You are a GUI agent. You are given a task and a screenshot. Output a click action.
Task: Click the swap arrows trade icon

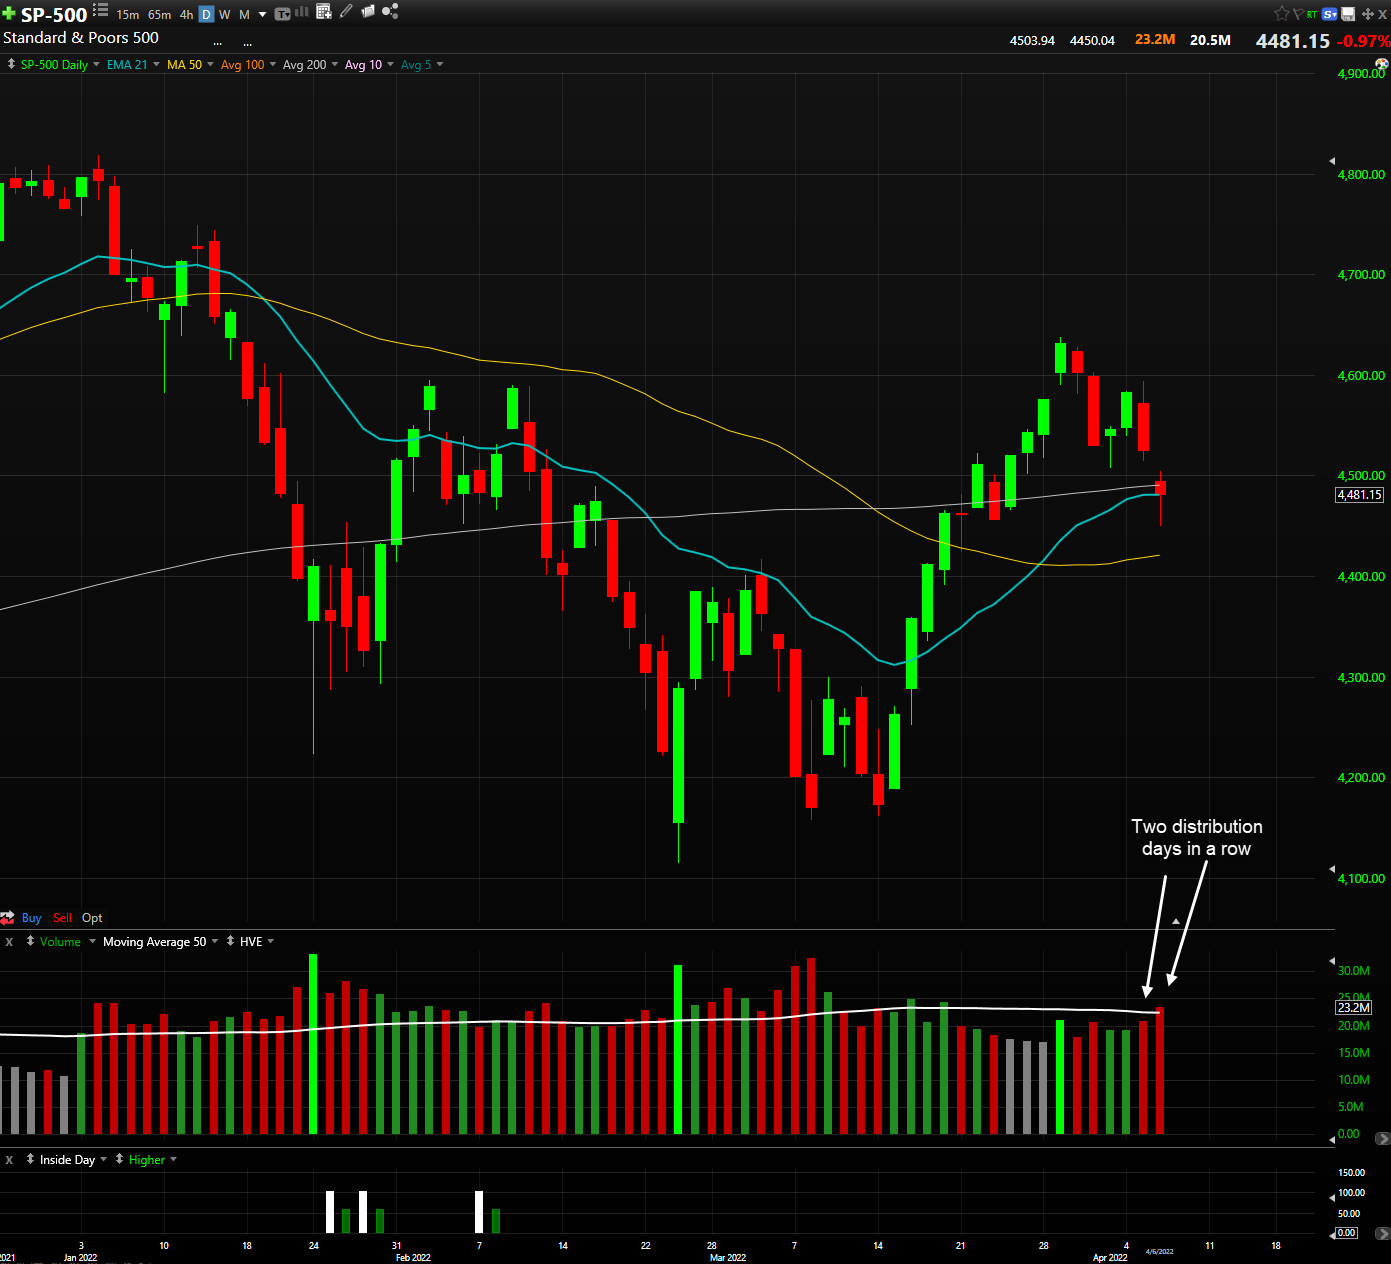(x=8, y=918)
